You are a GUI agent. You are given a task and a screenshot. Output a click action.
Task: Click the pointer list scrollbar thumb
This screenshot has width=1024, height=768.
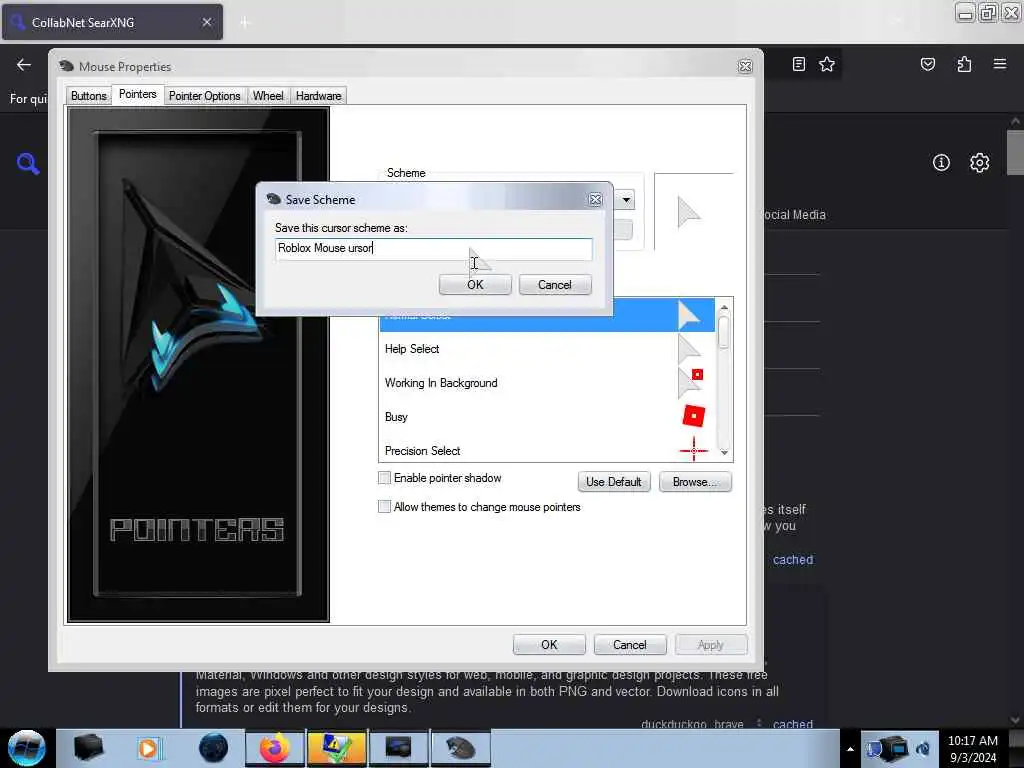pyautogui.click(x=724, y=332)
